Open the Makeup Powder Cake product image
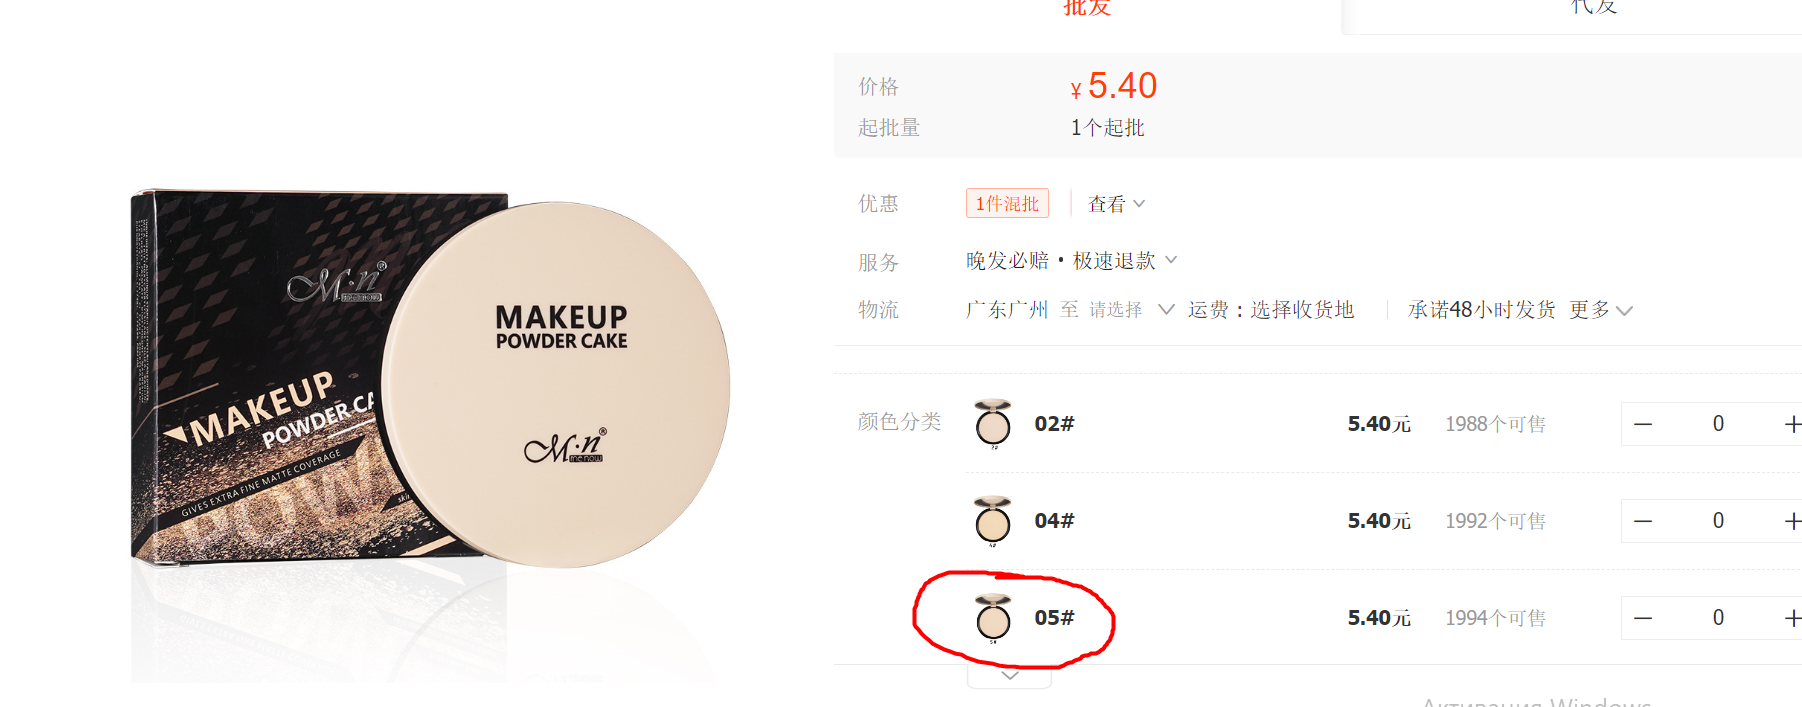The height and width of the screenshot is (707, 1802). pos(430,385)
